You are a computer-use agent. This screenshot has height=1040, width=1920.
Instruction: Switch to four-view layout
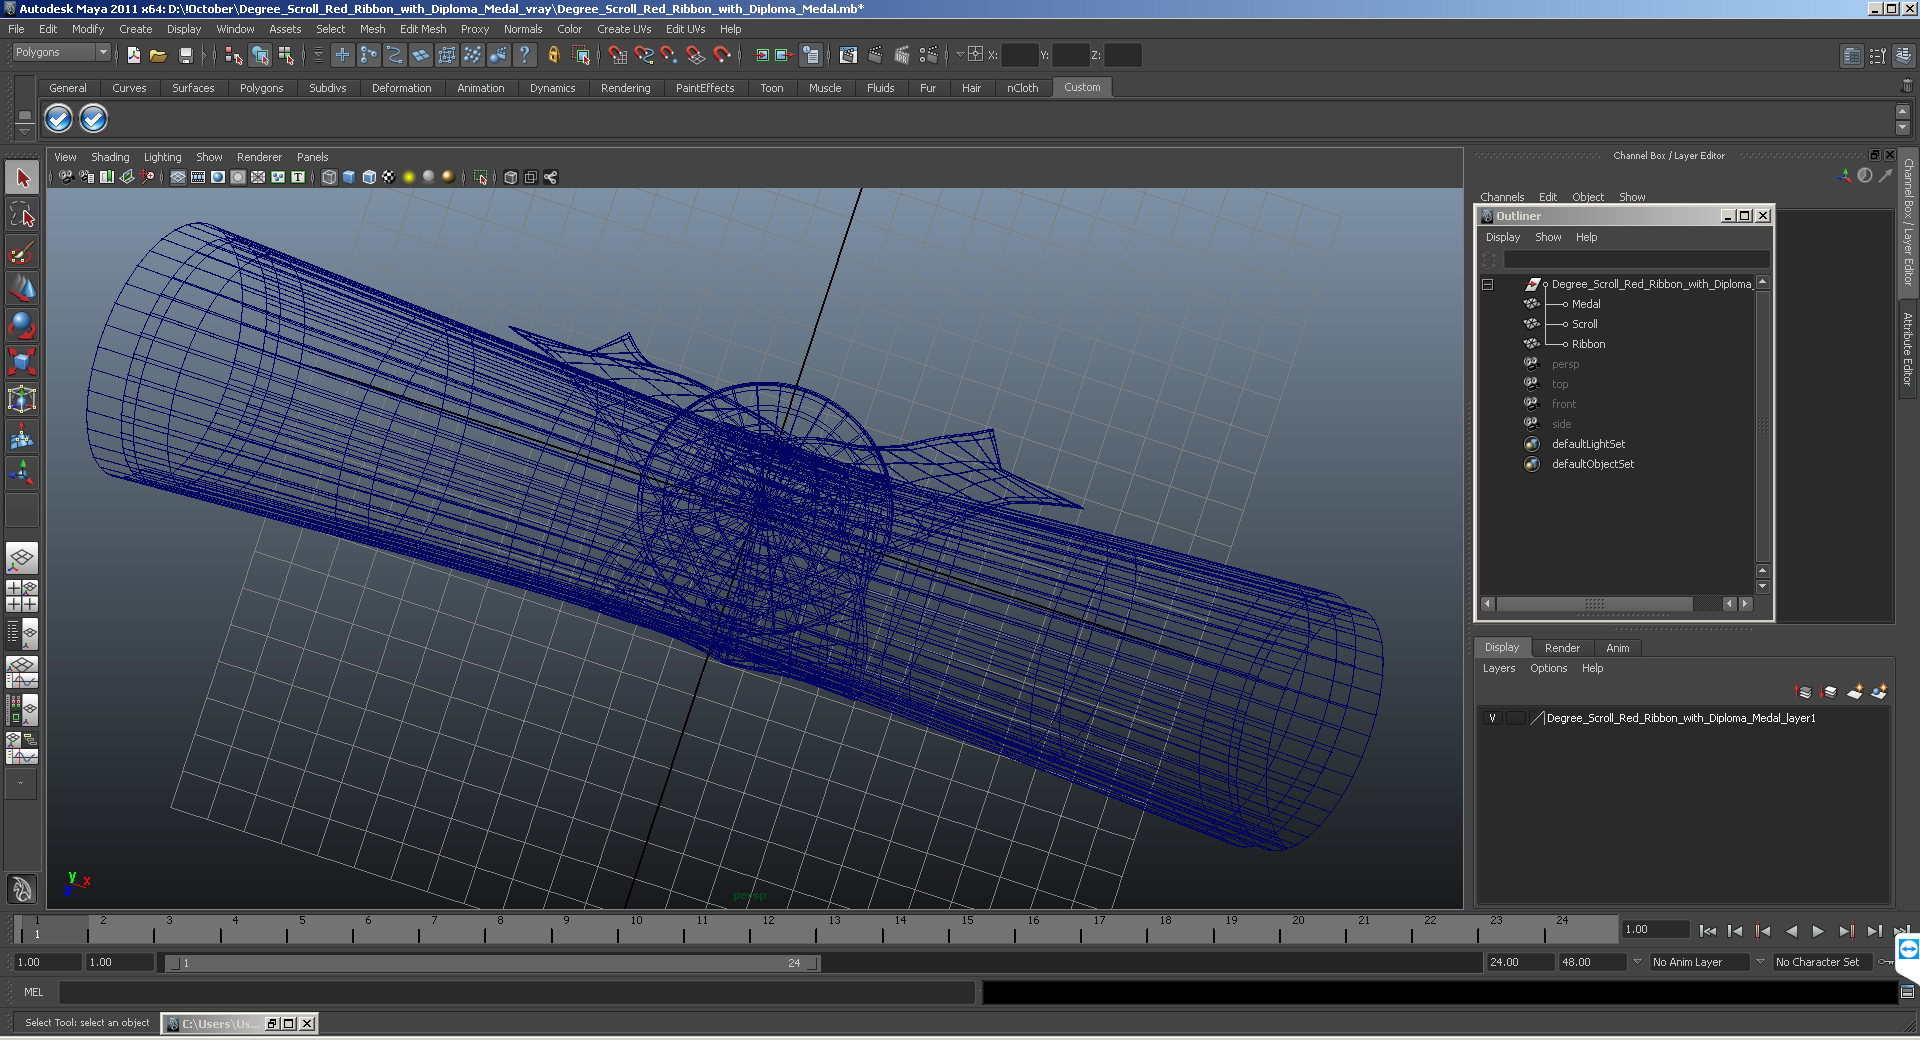(22, 596)
